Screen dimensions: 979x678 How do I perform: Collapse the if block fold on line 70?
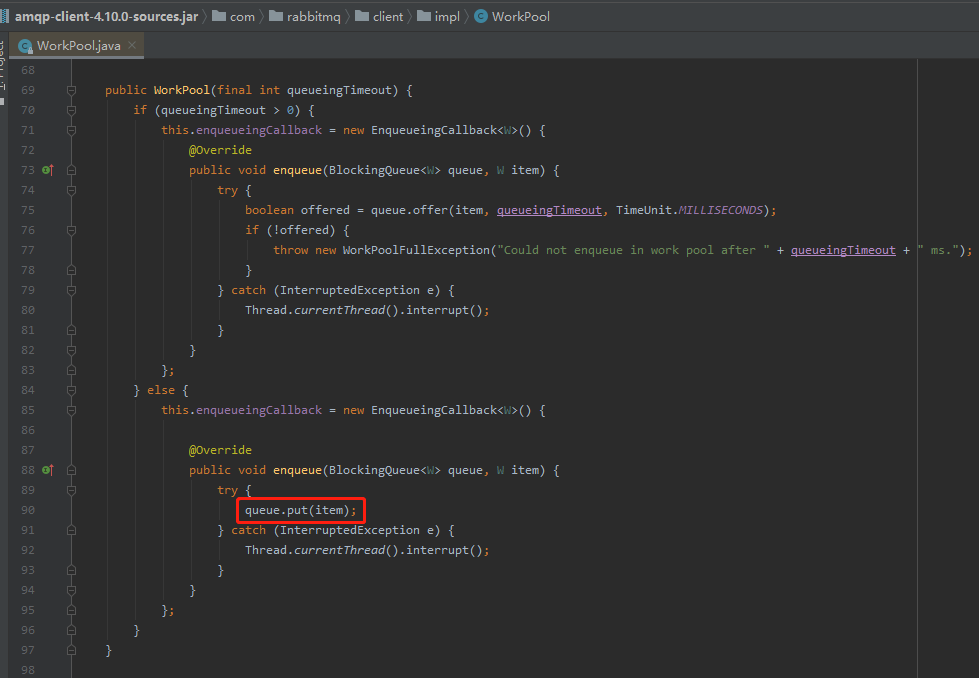pyautogui.click(x=71, y=111)
